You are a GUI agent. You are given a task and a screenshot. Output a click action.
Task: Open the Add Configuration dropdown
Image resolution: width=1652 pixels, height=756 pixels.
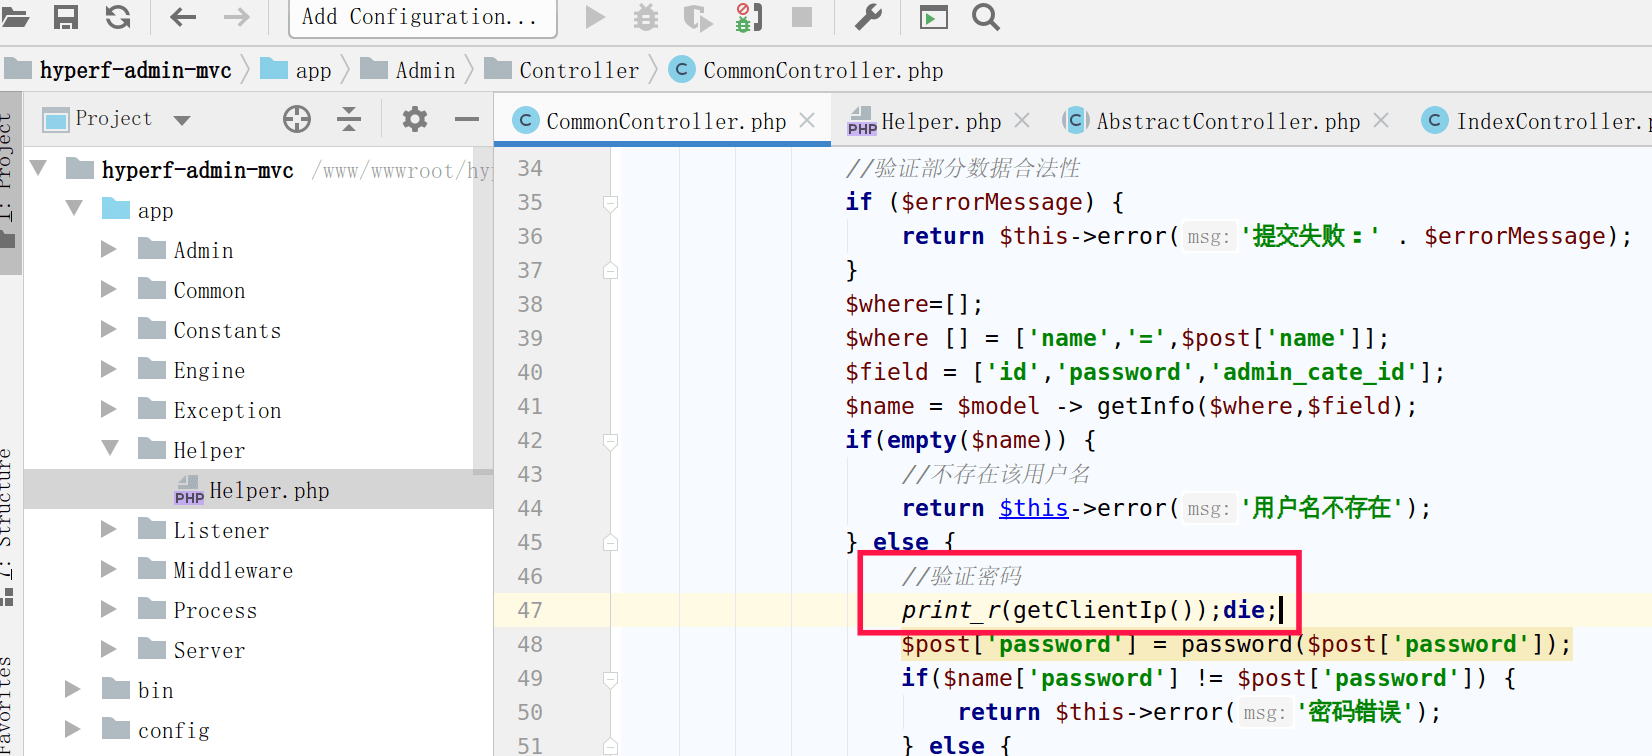pos(422,17)
